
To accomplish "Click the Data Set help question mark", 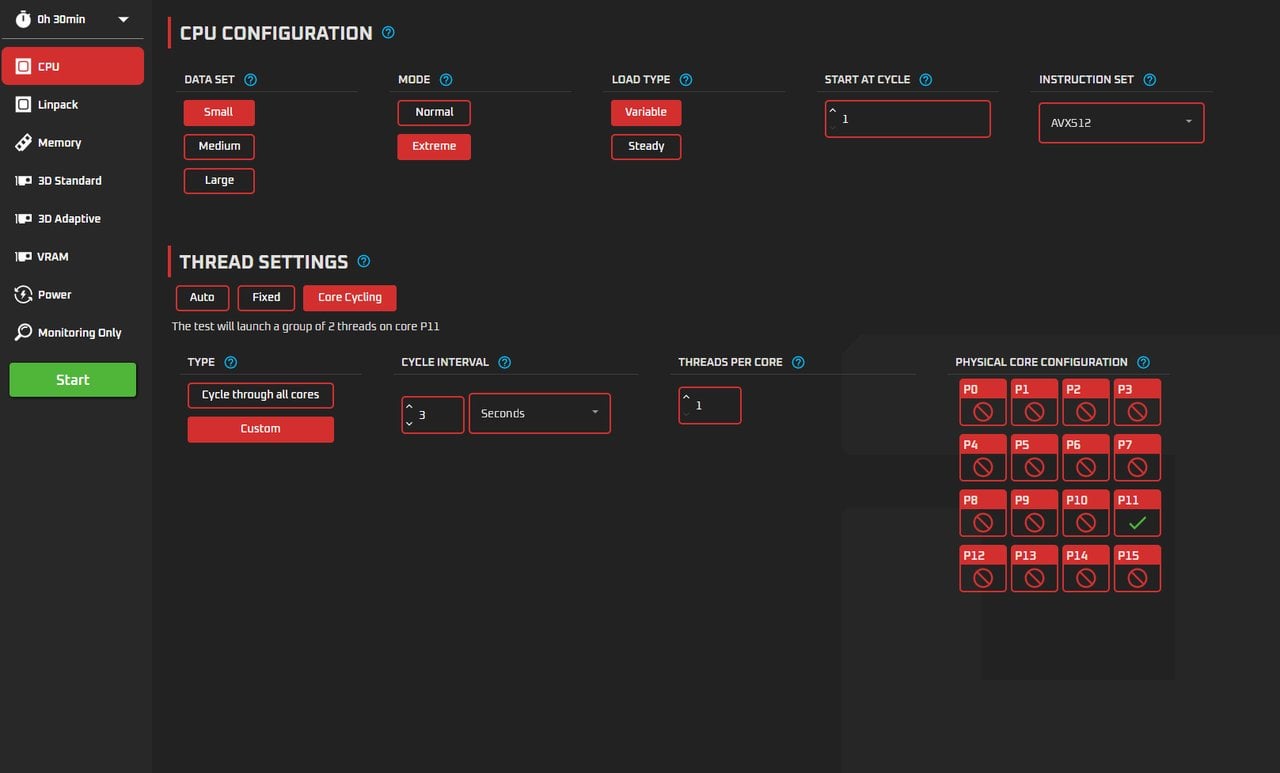I will tap(250, 80).
